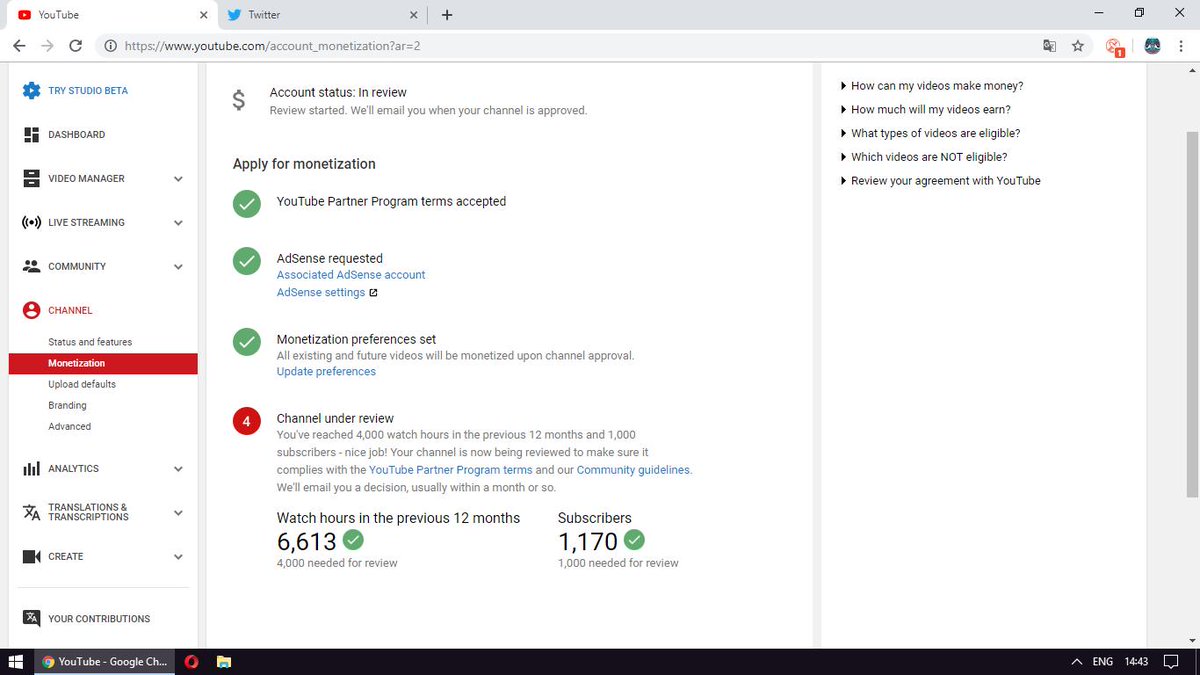Screen dimensions: 1200x675
Task: Reload the page with refresh icon
Action: [x=76, y=46]
